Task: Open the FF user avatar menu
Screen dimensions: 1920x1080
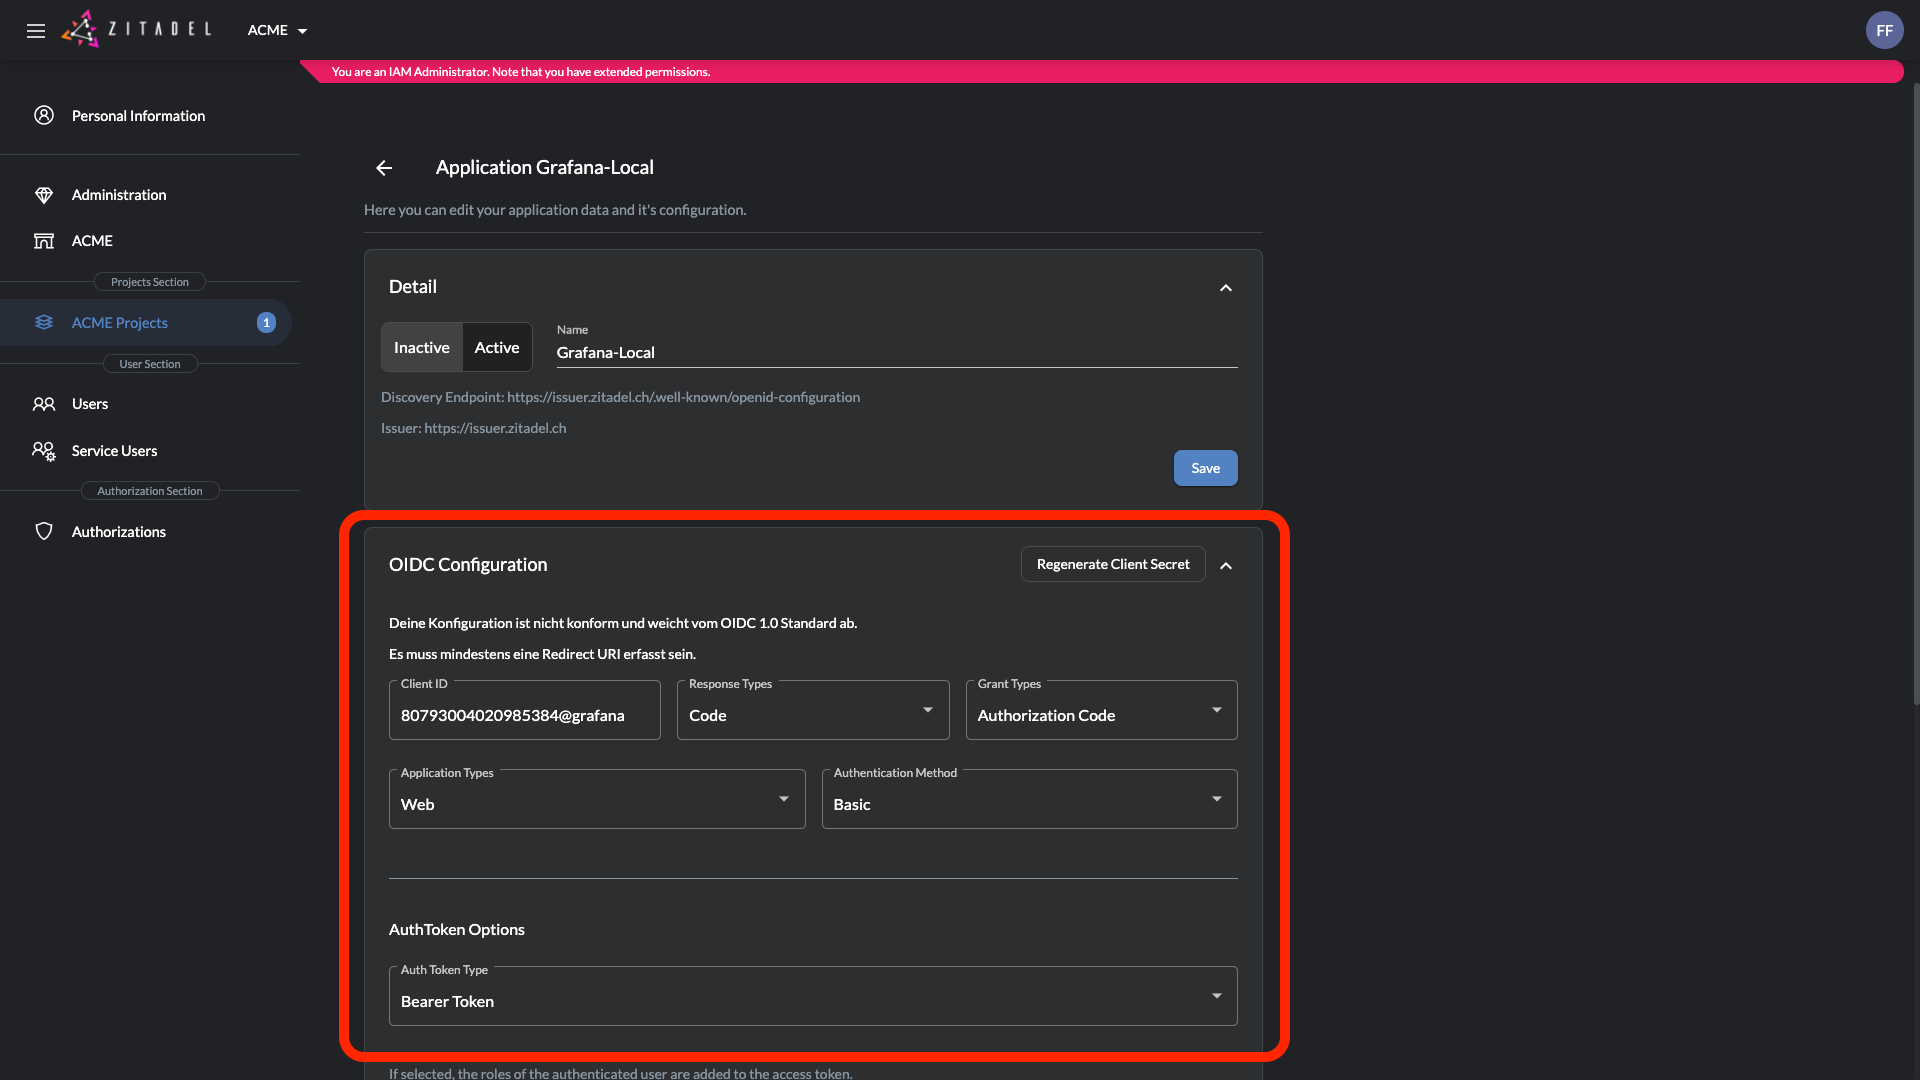Action: (x=1884, y=31)
